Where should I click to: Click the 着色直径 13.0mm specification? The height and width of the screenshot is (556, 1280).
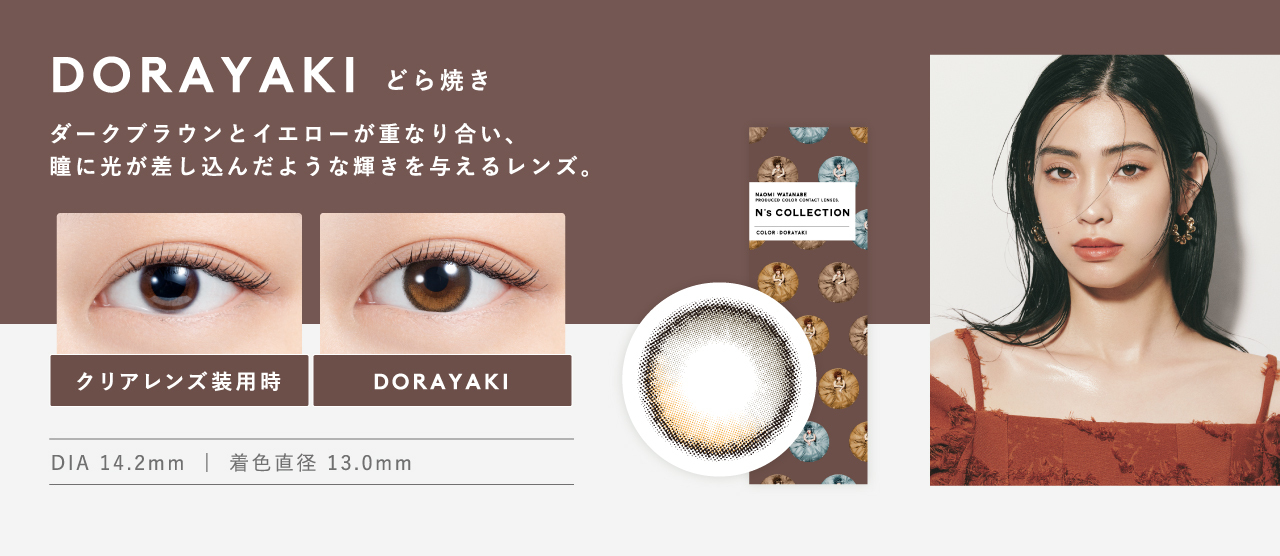pyautogui.click(x=321, y=463)
